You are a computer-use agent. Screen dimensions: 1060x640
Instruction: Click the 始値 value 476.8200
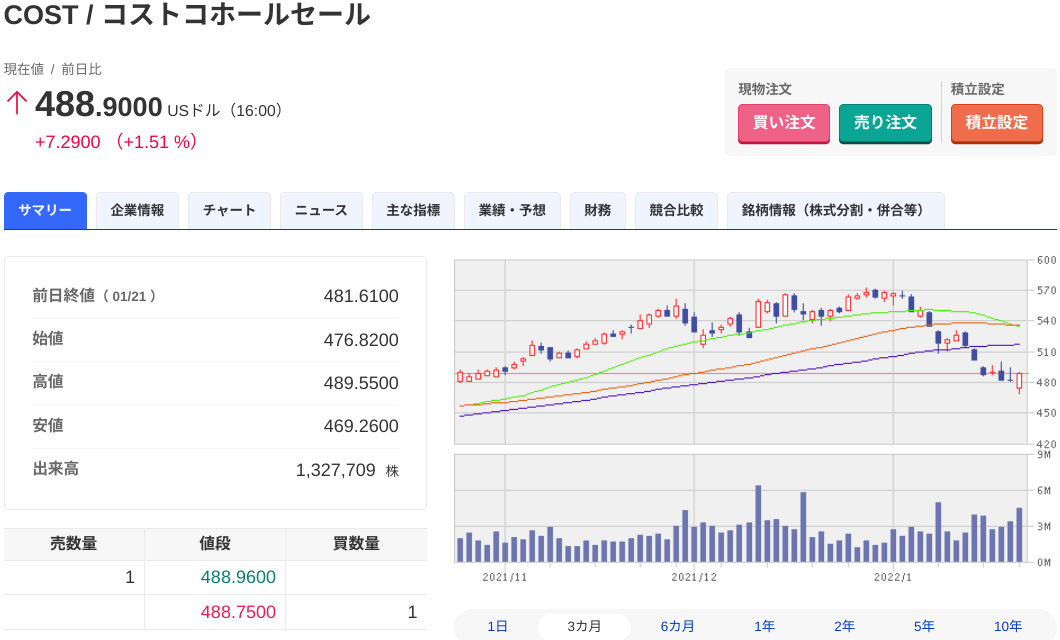pos(361,340)
